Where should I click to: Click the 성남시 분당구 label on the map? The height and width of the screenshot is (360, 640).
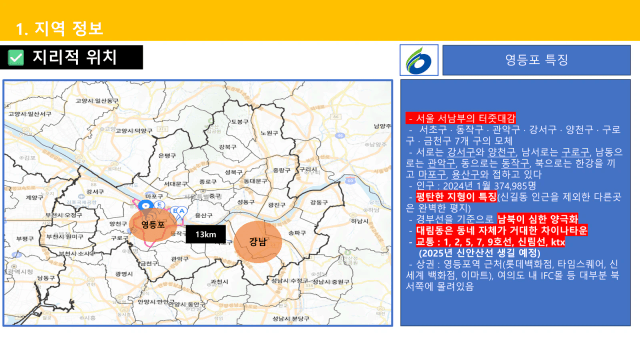pyautogui.click(x=291, y=318)
